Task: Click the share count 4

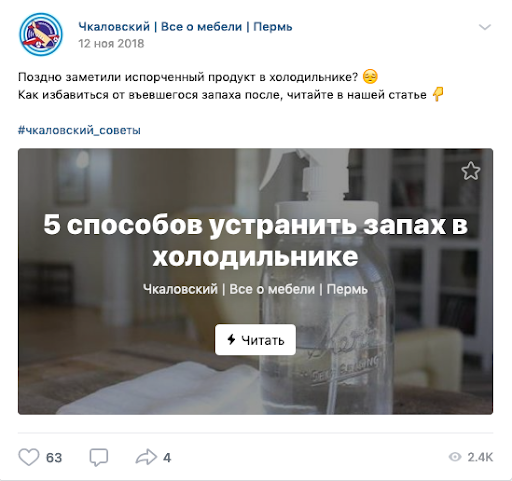Action: 167,458
